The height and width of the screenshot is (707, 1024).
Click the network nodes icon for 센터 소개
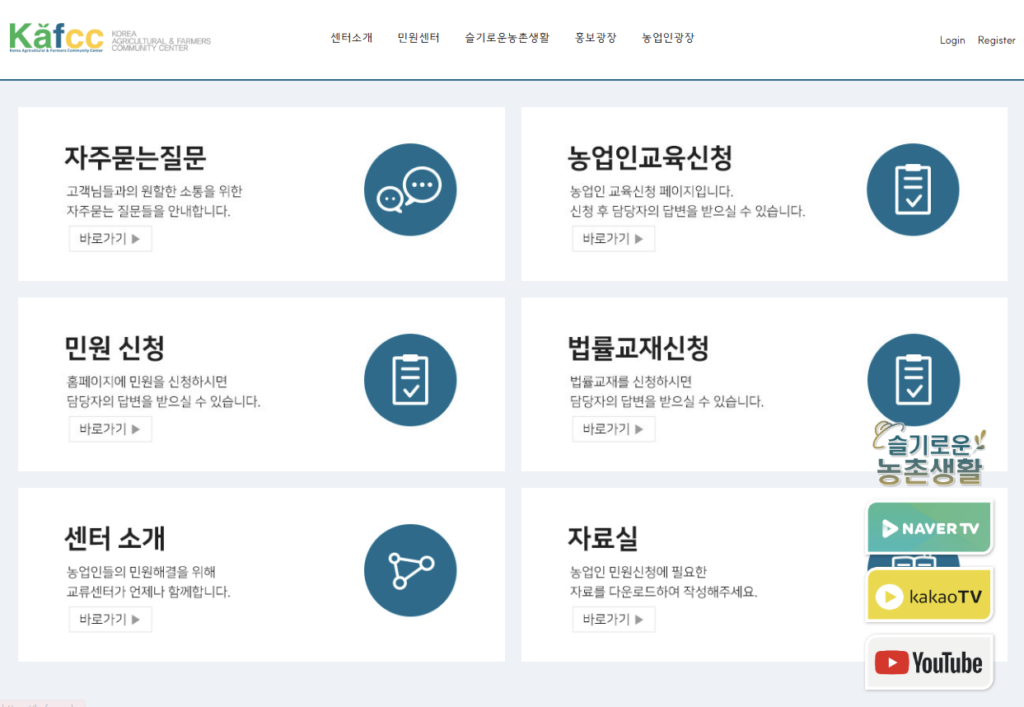(410, 571)
